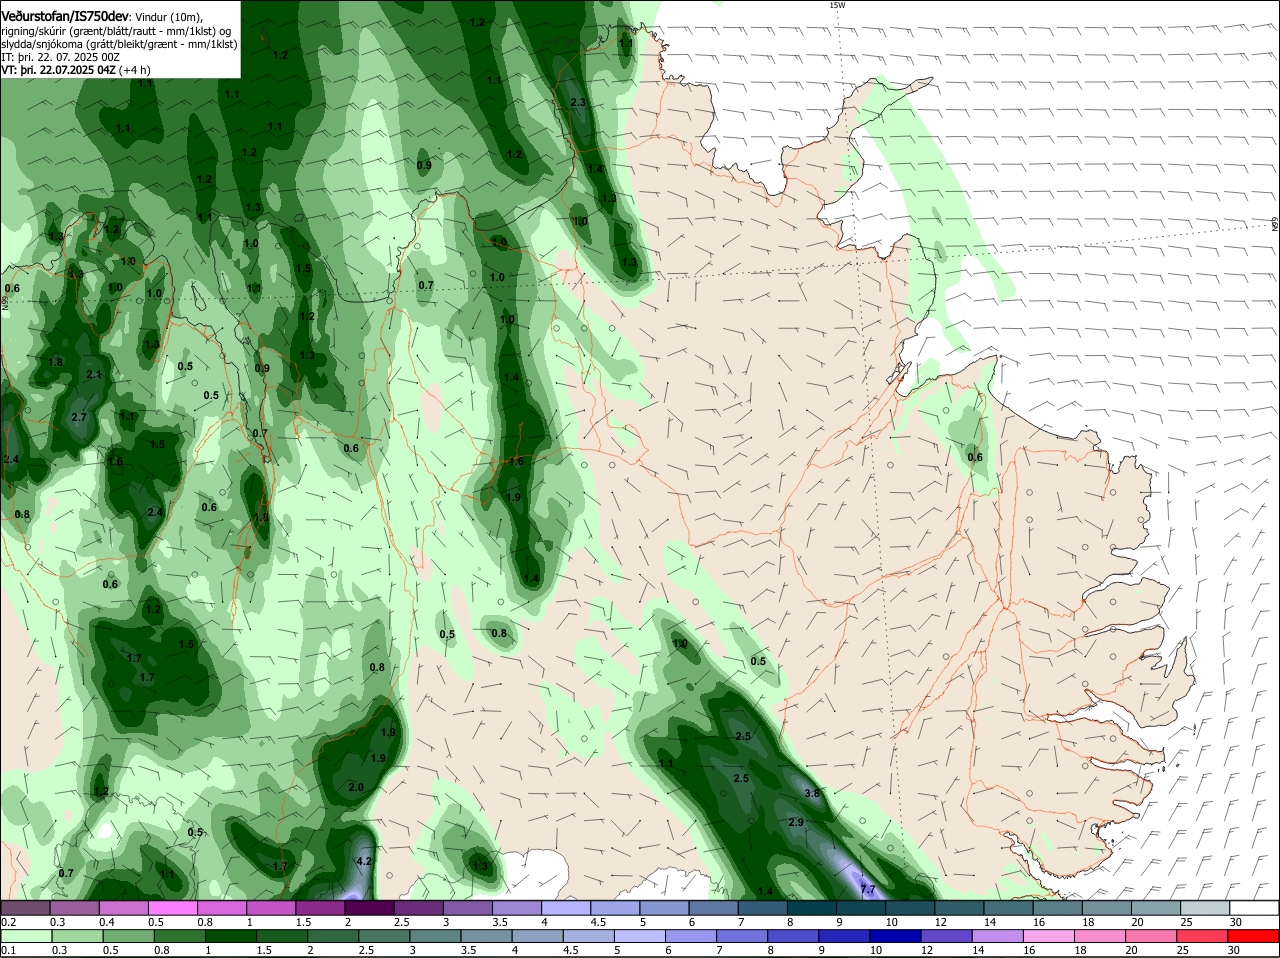Click the Veðurstofan/IS750dev title text
This screenshot has width=1280, height=958.
click(65, 16)
